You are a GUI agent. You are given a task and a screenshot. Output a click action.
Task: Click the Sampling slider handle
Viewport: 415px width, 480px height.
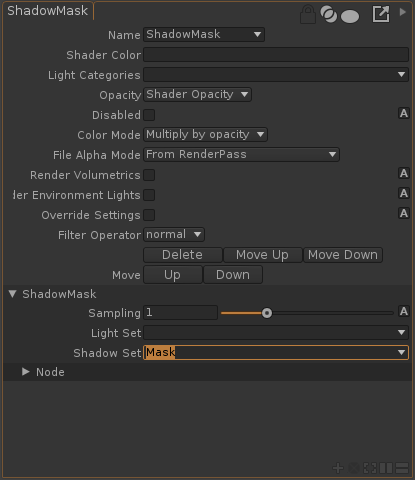point(267,313)
